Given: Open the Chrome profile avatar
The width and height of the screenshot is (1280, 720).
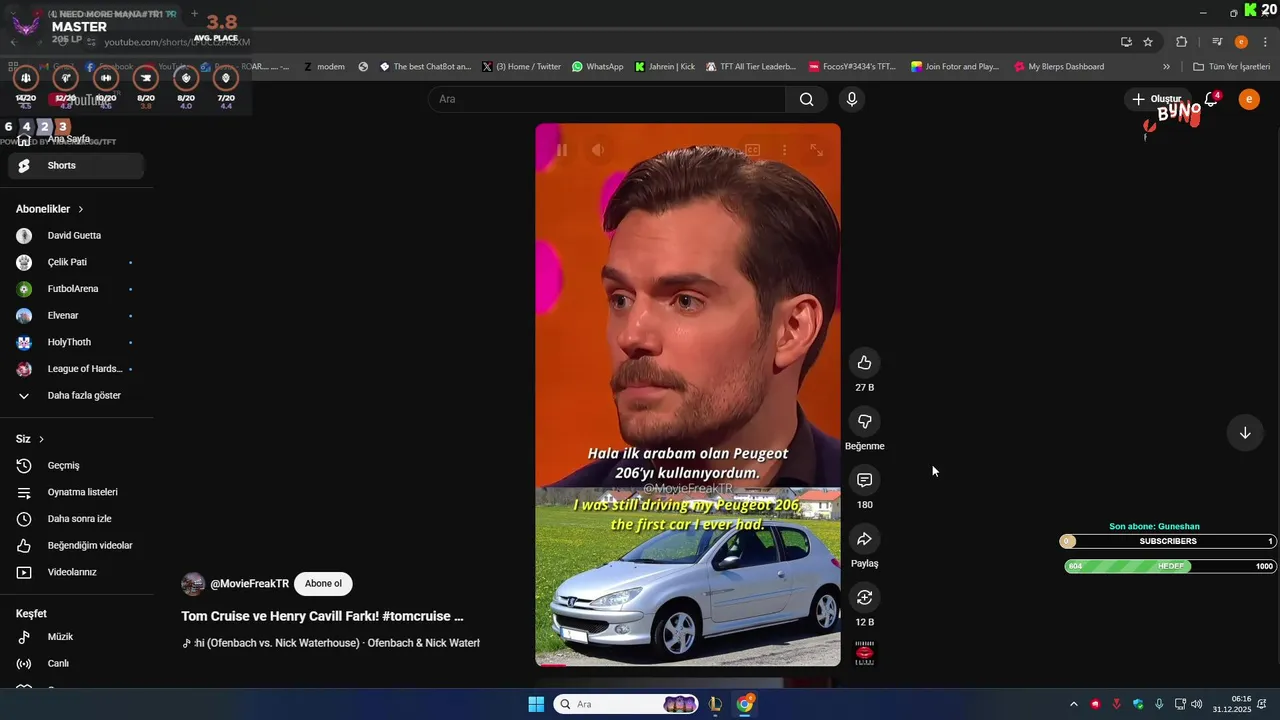Looking at the screenshot, I should (1241, 42).
